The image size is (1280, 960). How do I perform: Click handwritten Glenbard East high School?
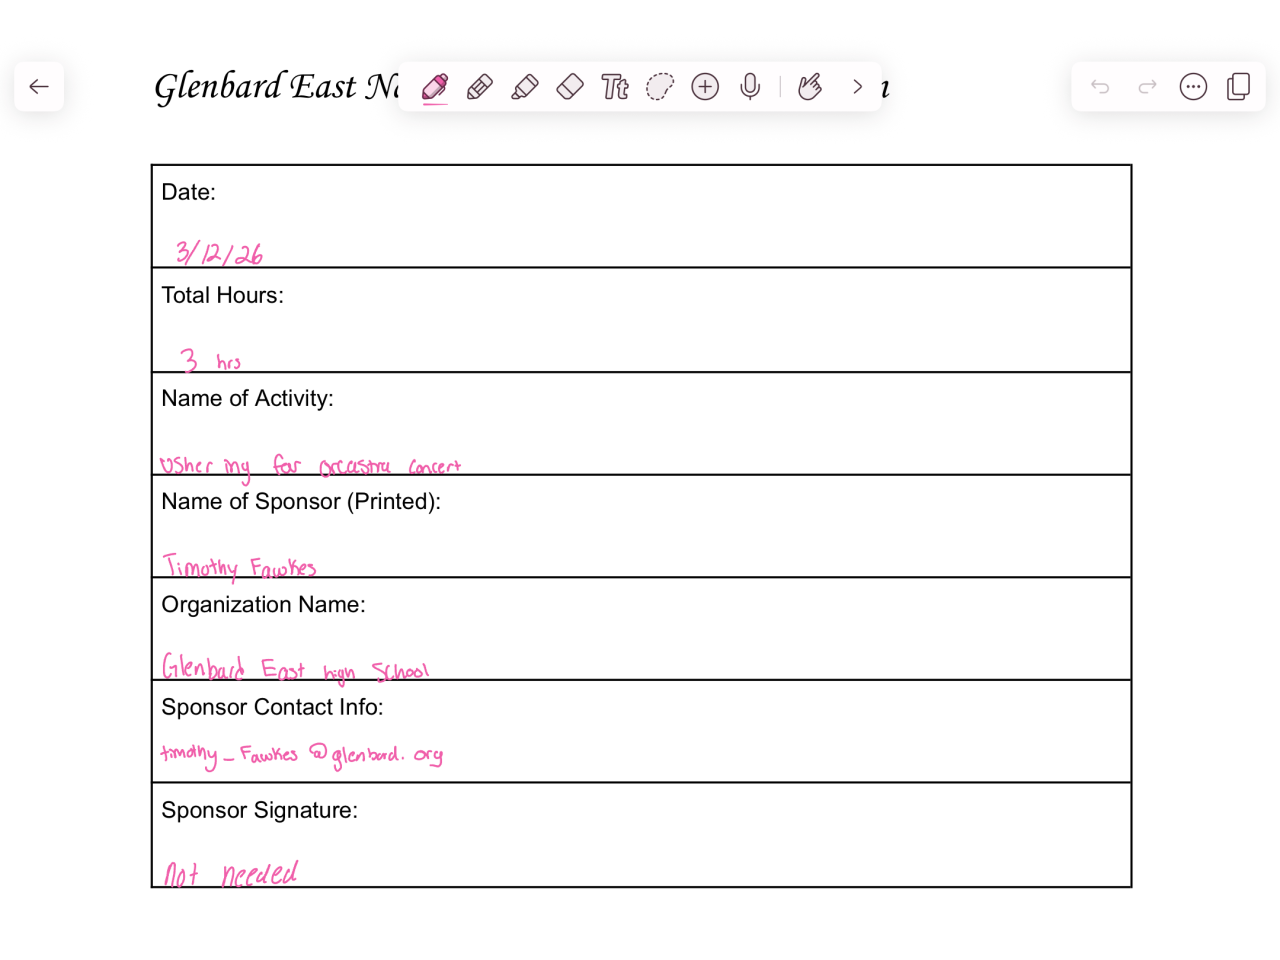295,667
